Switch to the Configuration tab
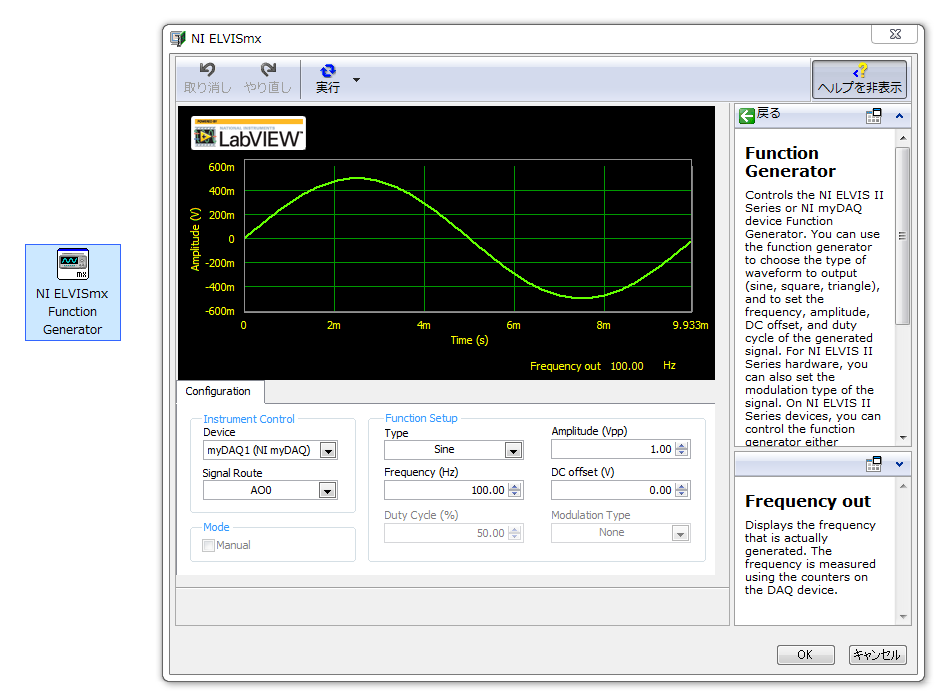 click(218, 391)
